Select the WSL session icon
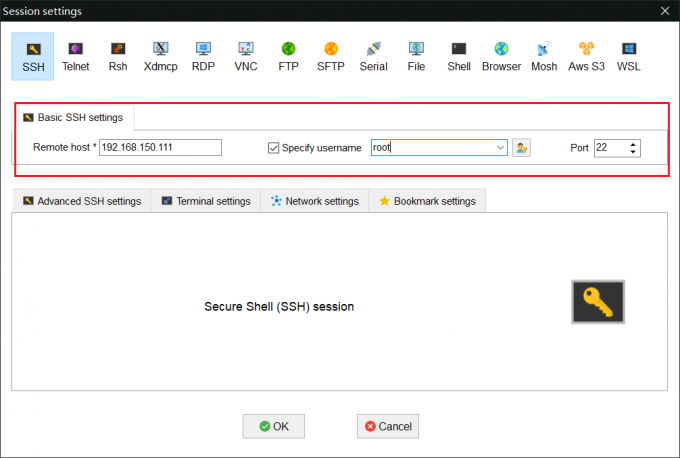Viewport: 680px width, 458px height. 628,56
